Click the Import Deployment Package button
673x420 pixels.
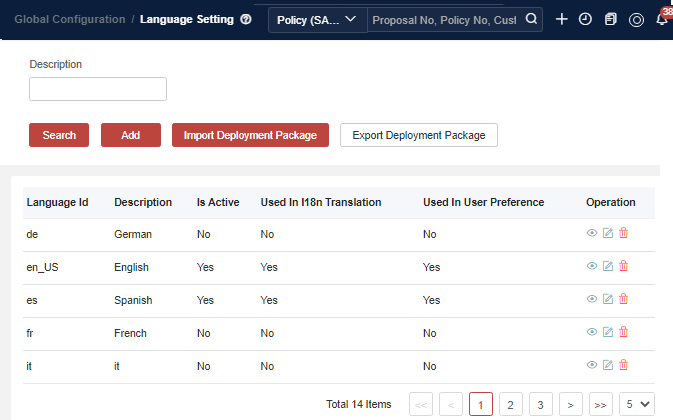(x=250, y=135)
